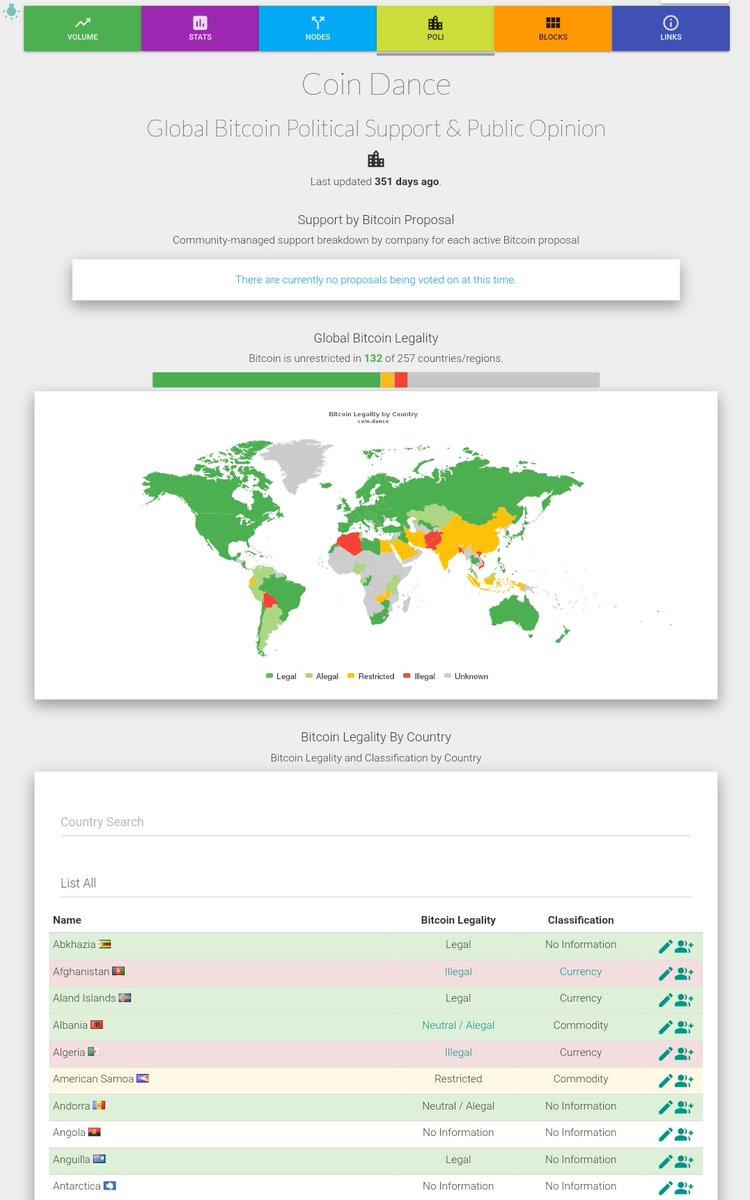Viewport: 750px width, 1200px height.
Task: Edit the Afghanistan entry with pencil icon
Action: tap(666, 974)
